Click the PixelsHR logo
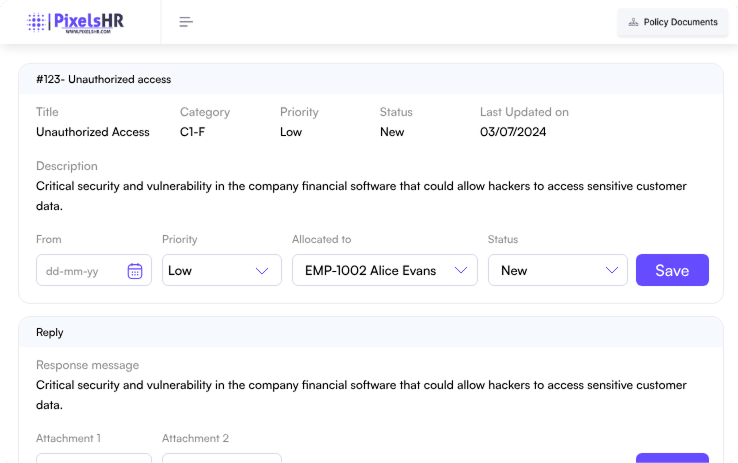Image resolution: width=738 pixels, height=463 pixels. [76, 22]
